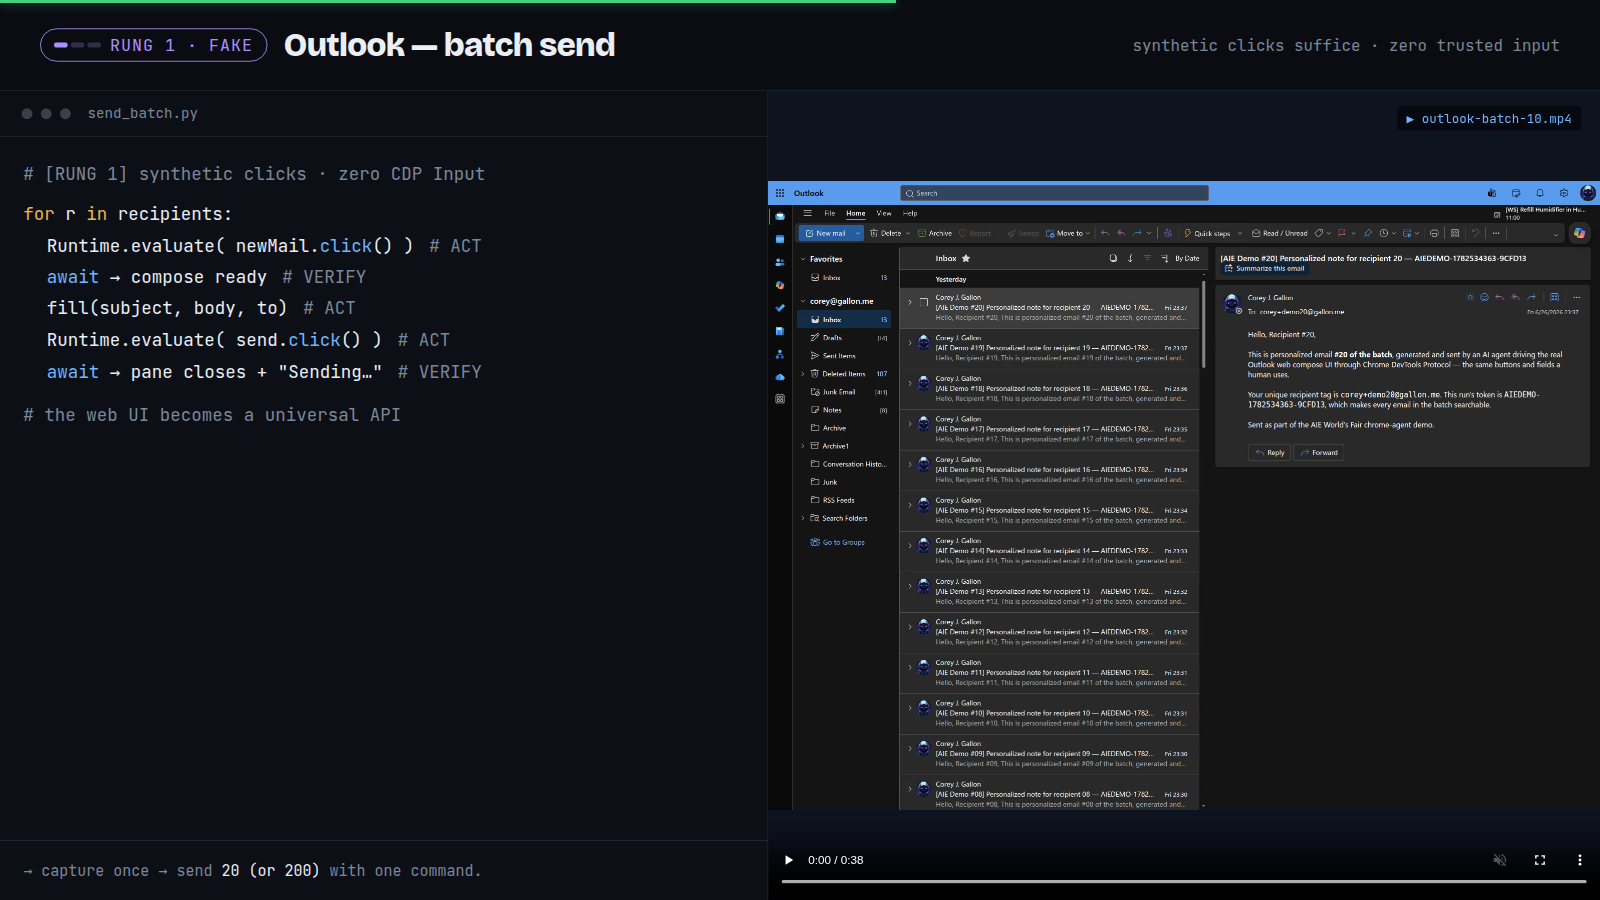Click the Reply button below message

1270,453
